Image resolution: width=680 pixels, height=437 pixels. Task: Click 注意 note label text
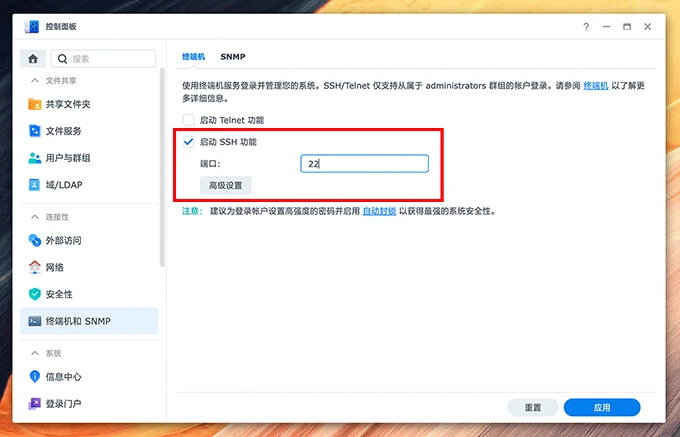(192, 211)
